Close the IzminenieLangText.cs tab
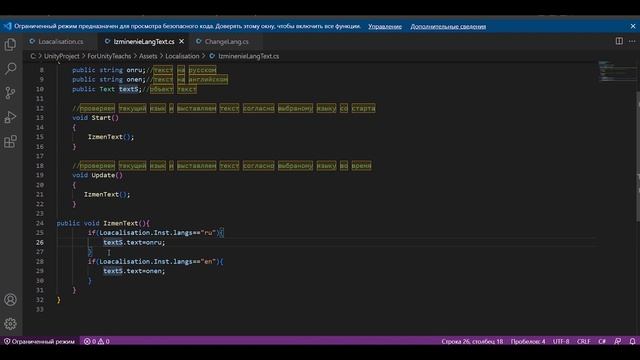This screenshot has height=360, width=640. (x=182, y=41)
